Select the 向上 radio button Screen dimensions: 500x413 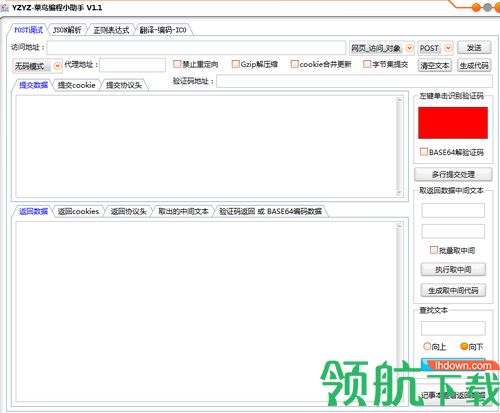(x=427, y=346)
